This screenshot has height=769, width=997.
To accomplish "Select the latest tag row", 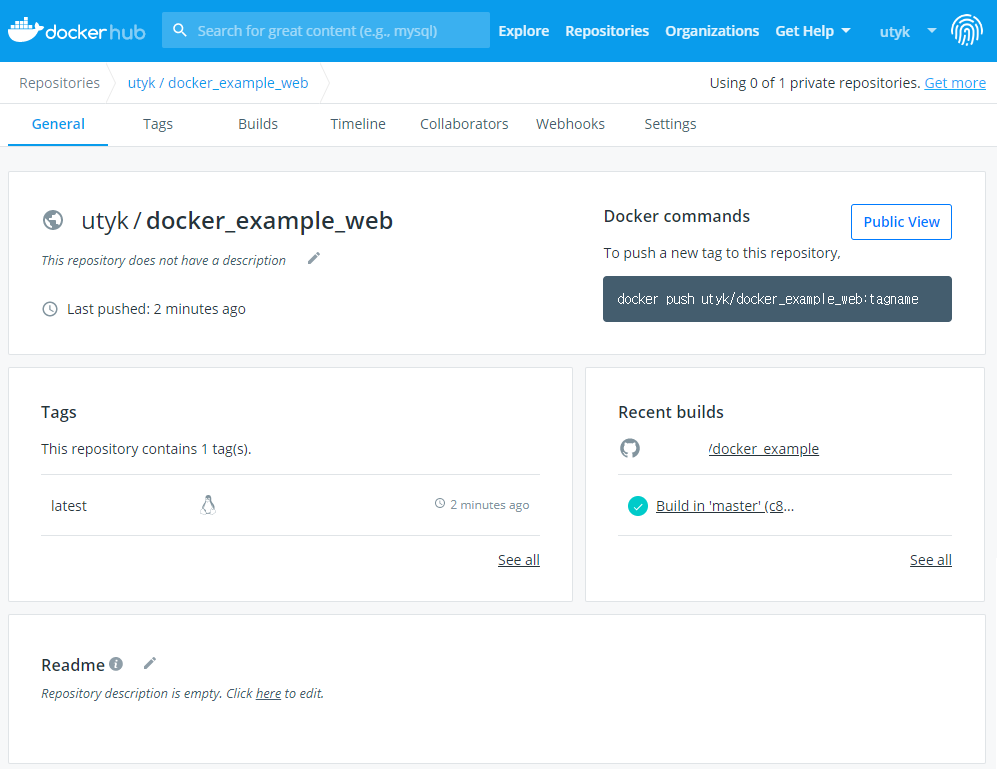I will [x=290, y=505].
